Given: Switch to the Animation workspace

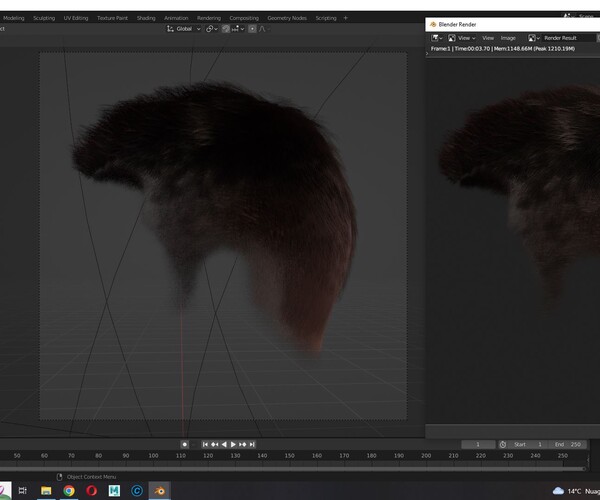Looking at the screenshot, I should 176,18.
